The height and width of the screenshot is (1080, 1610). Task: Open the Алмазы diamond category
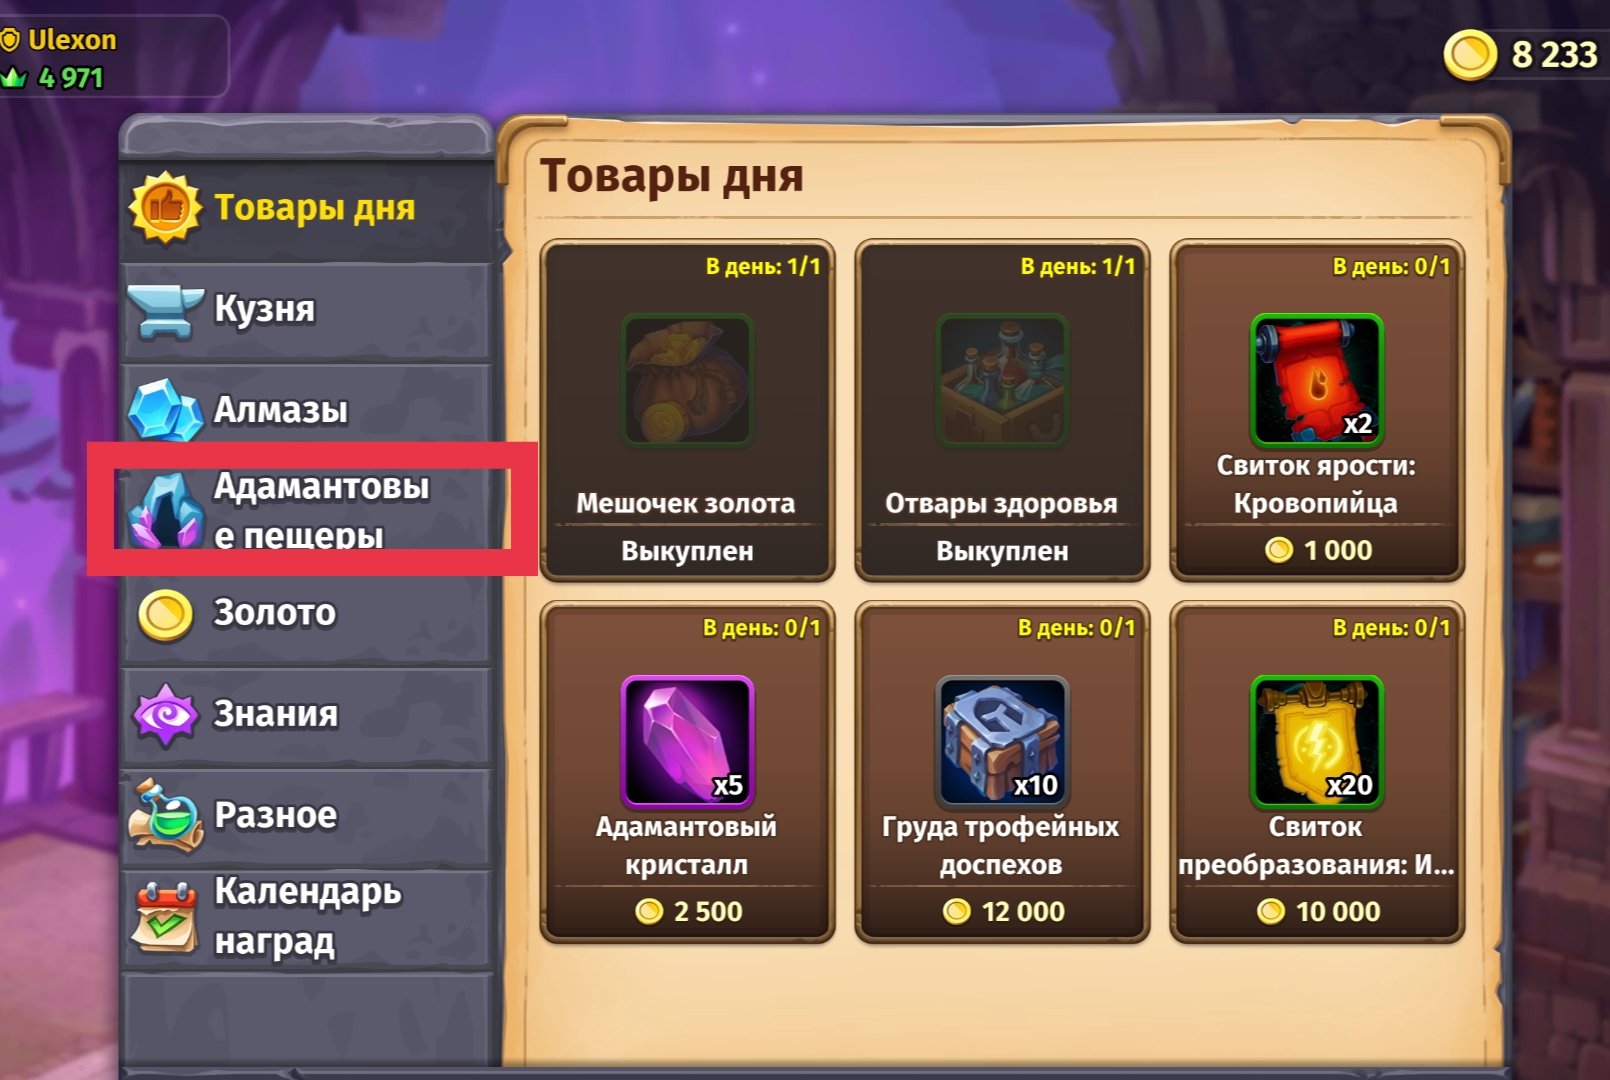[306, 410]
